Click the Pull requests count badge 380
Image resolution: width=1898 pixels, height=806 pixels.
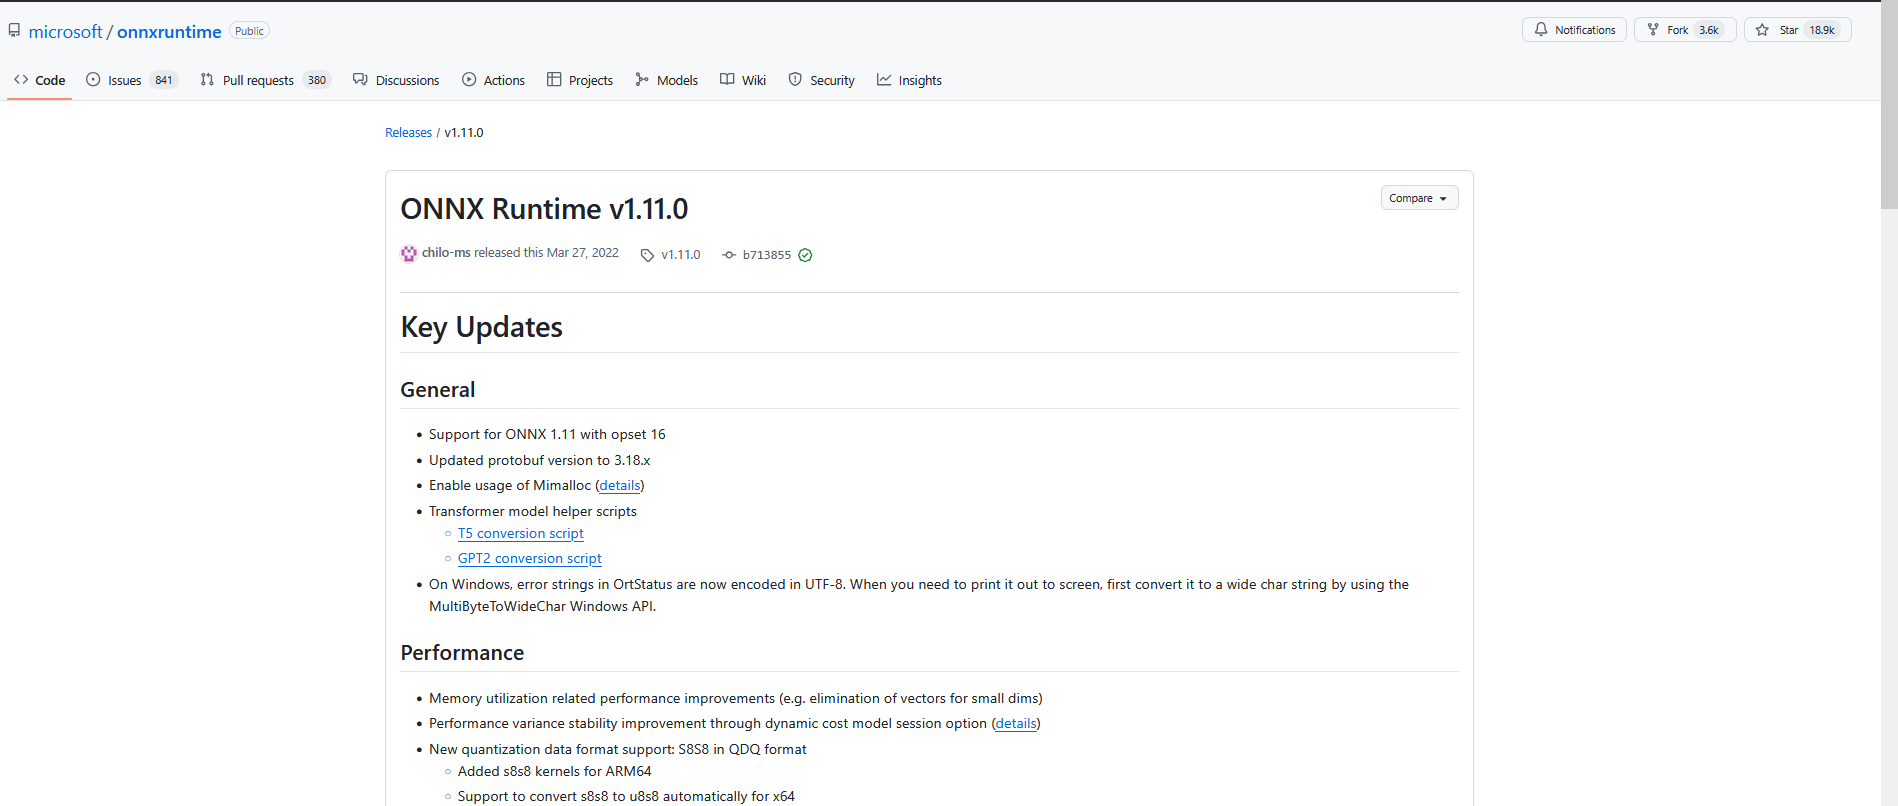[317, 80]
